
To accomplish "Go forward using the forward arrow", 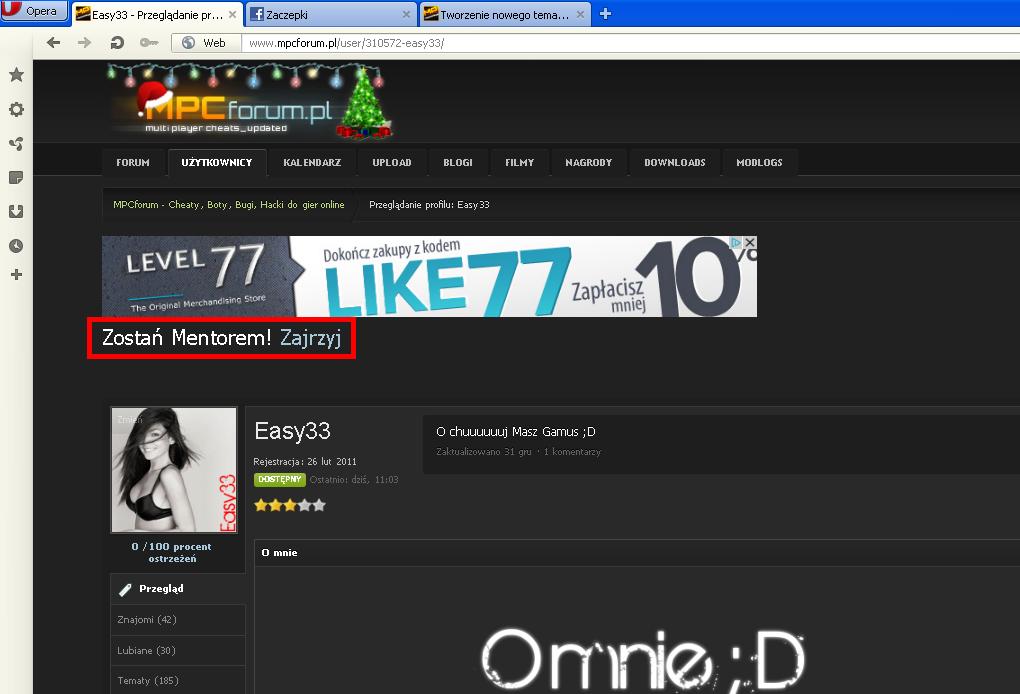I will pos(85,43).
